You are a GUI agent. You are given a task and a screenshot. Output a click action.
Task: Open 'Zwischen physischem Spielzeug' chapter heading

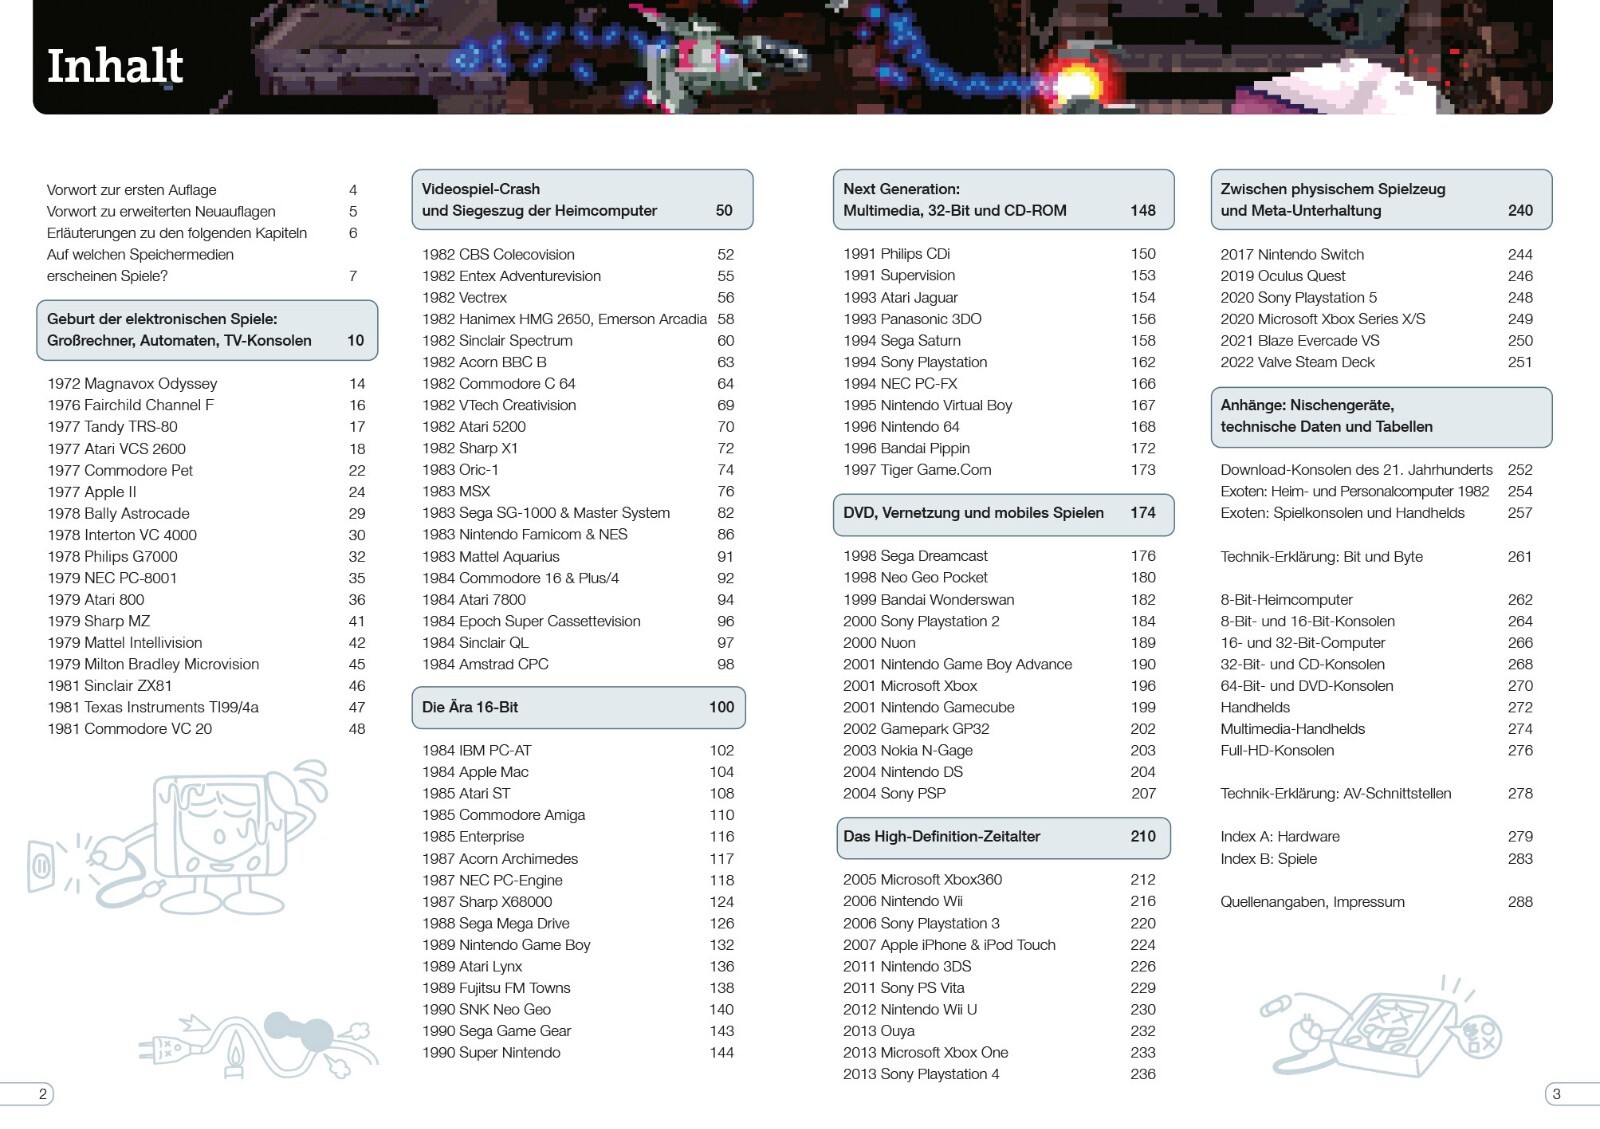(1381, 200)
